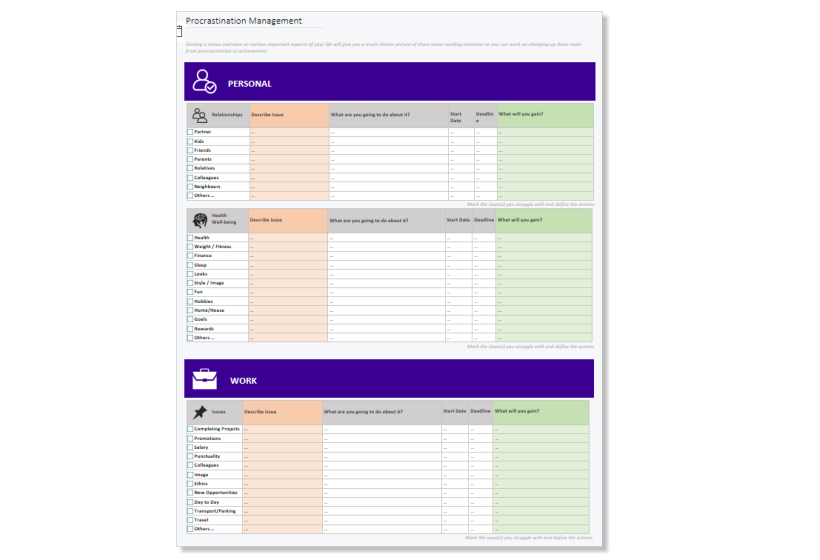Check the Fun checkbox
The image size is (820, 560).
point(190,292)
